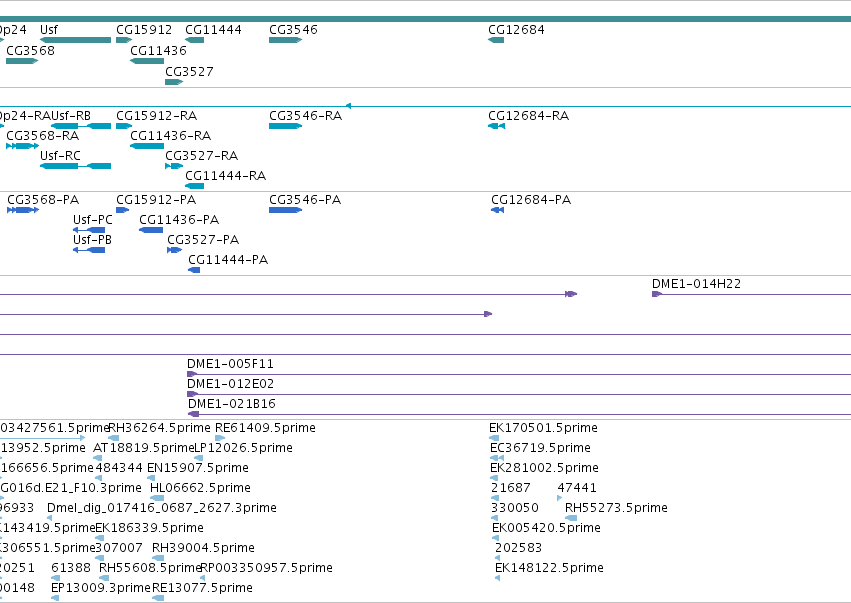Click the LP12026.5prime EST marker

pyautogui.click(x=199, y=458)
